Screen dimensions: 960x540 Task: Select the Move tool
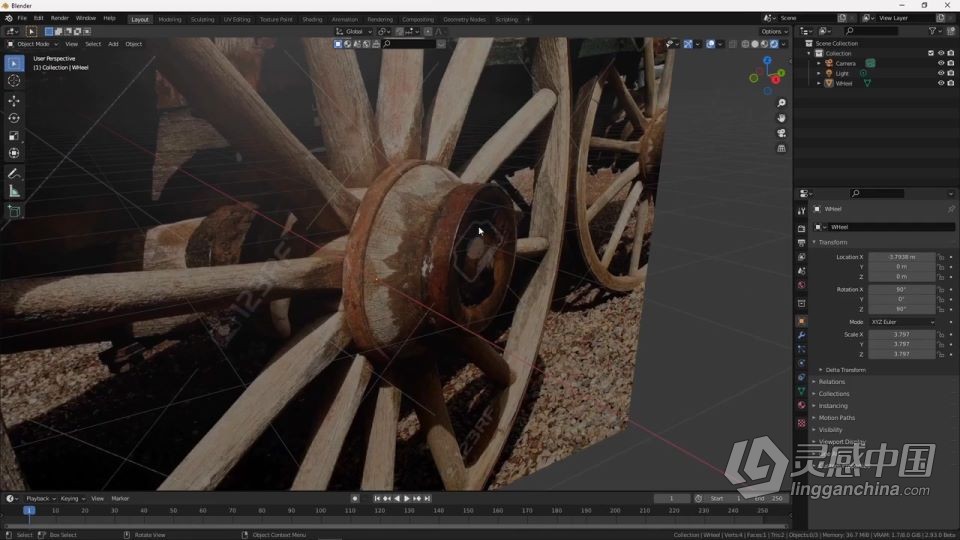pyautogui.click(x=14, y=101)
